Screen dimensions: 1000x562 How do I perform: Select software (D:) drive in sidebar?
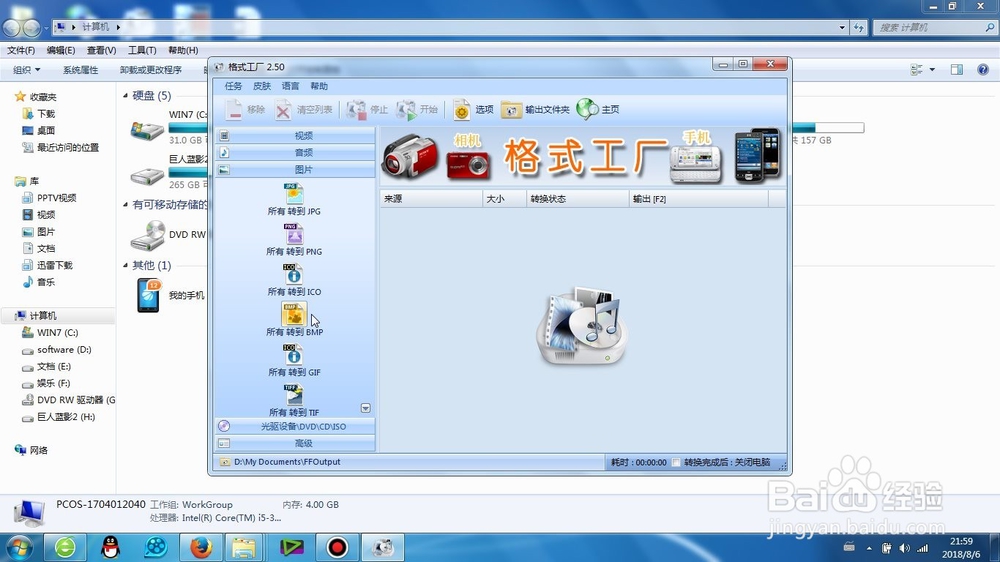click(x=64, y=350)
